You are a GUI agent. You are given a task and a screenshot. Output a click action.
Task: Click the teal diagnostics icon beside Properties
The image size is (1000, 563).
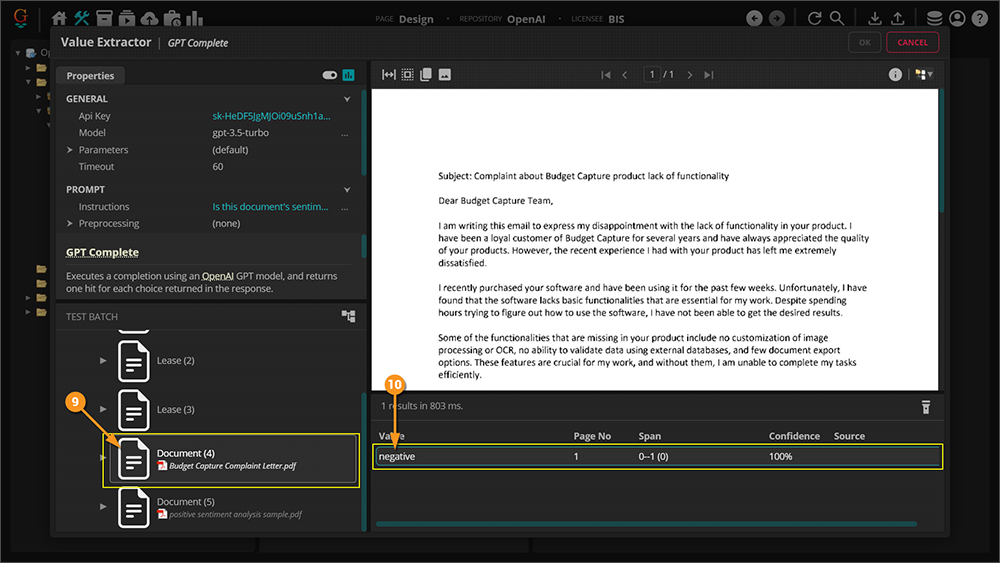pyautogui.click(x=349, y=75)
